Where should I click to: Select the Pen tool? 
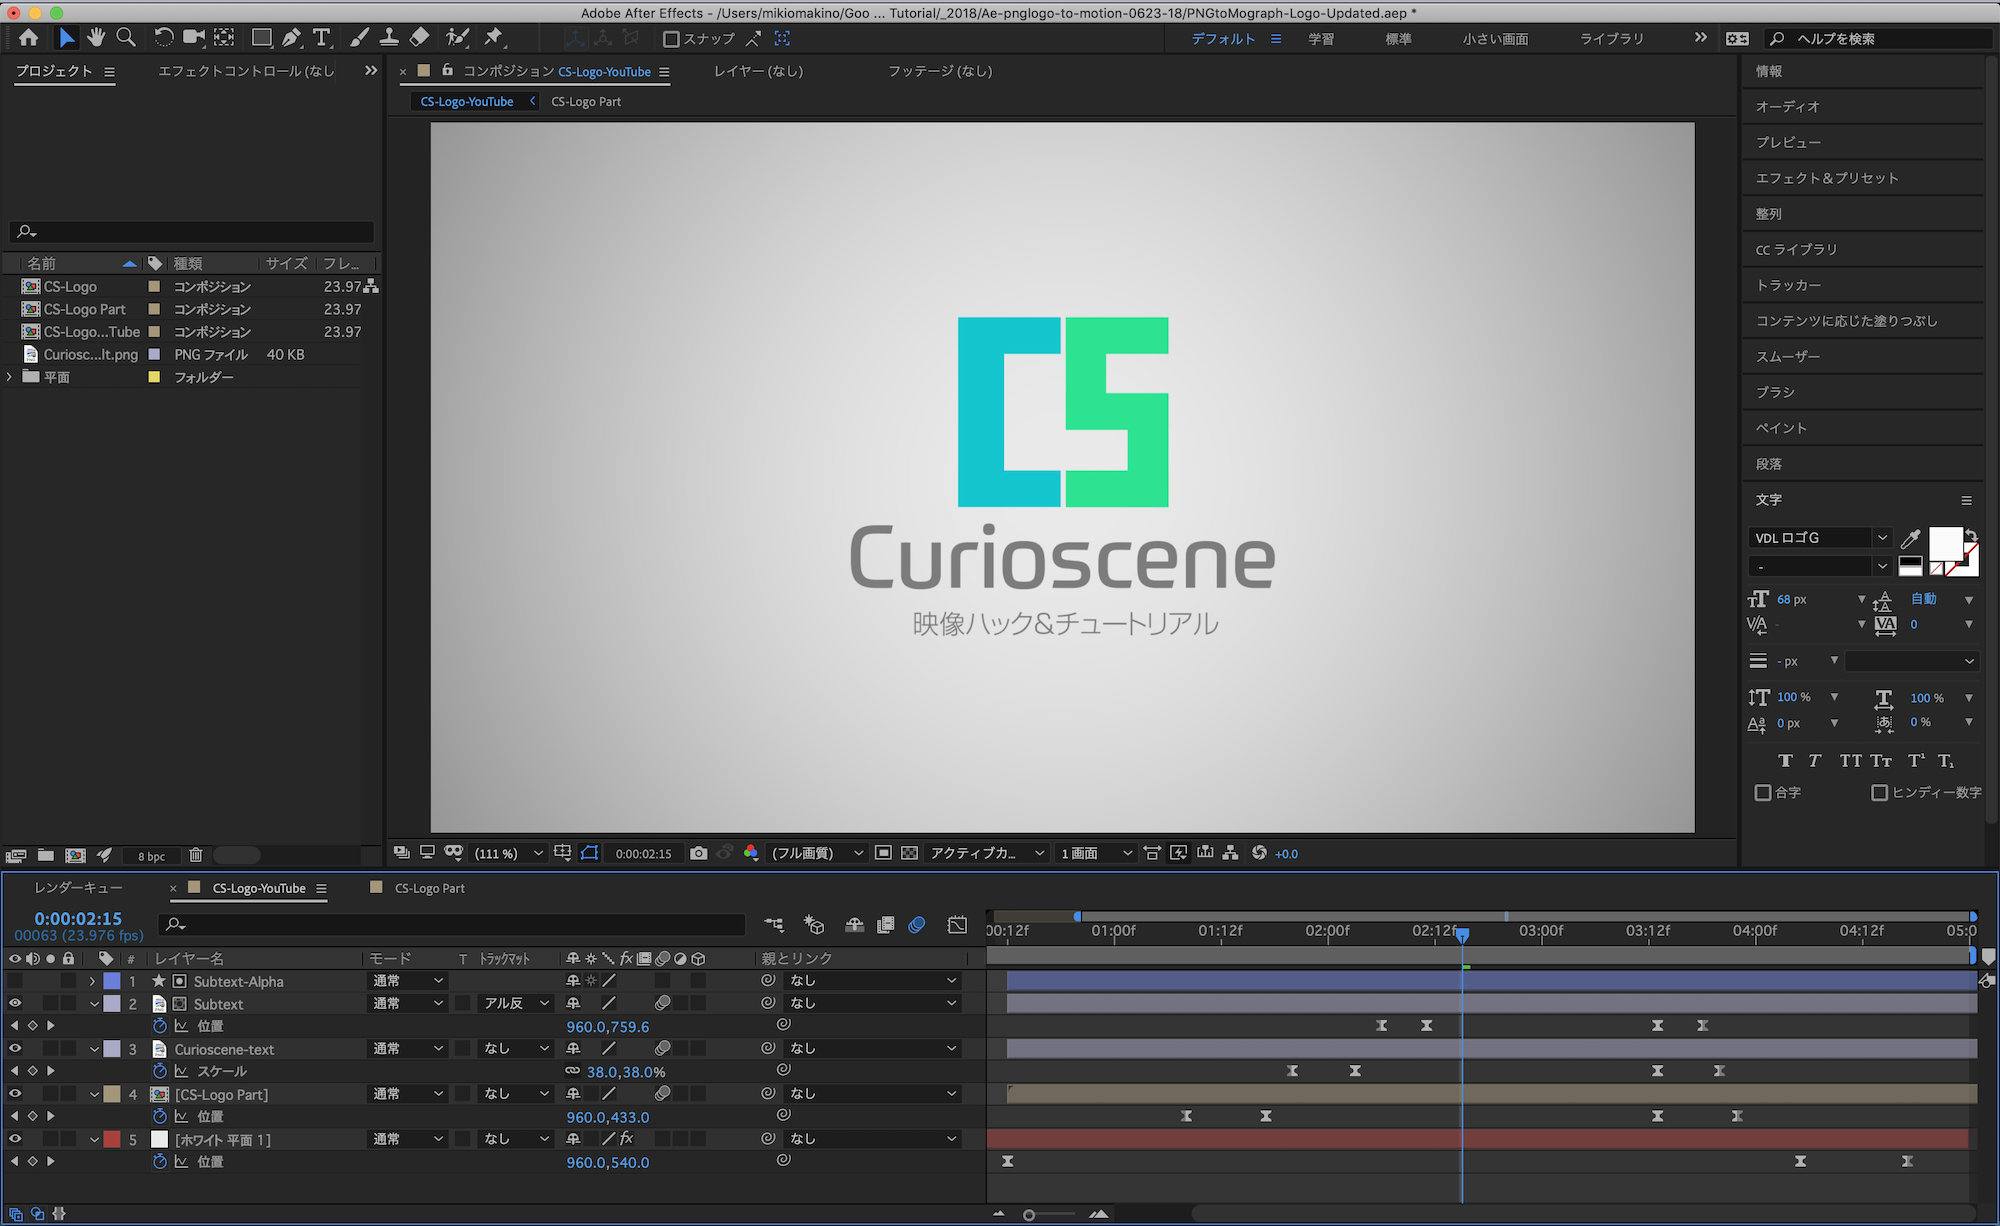coord(291,38)
